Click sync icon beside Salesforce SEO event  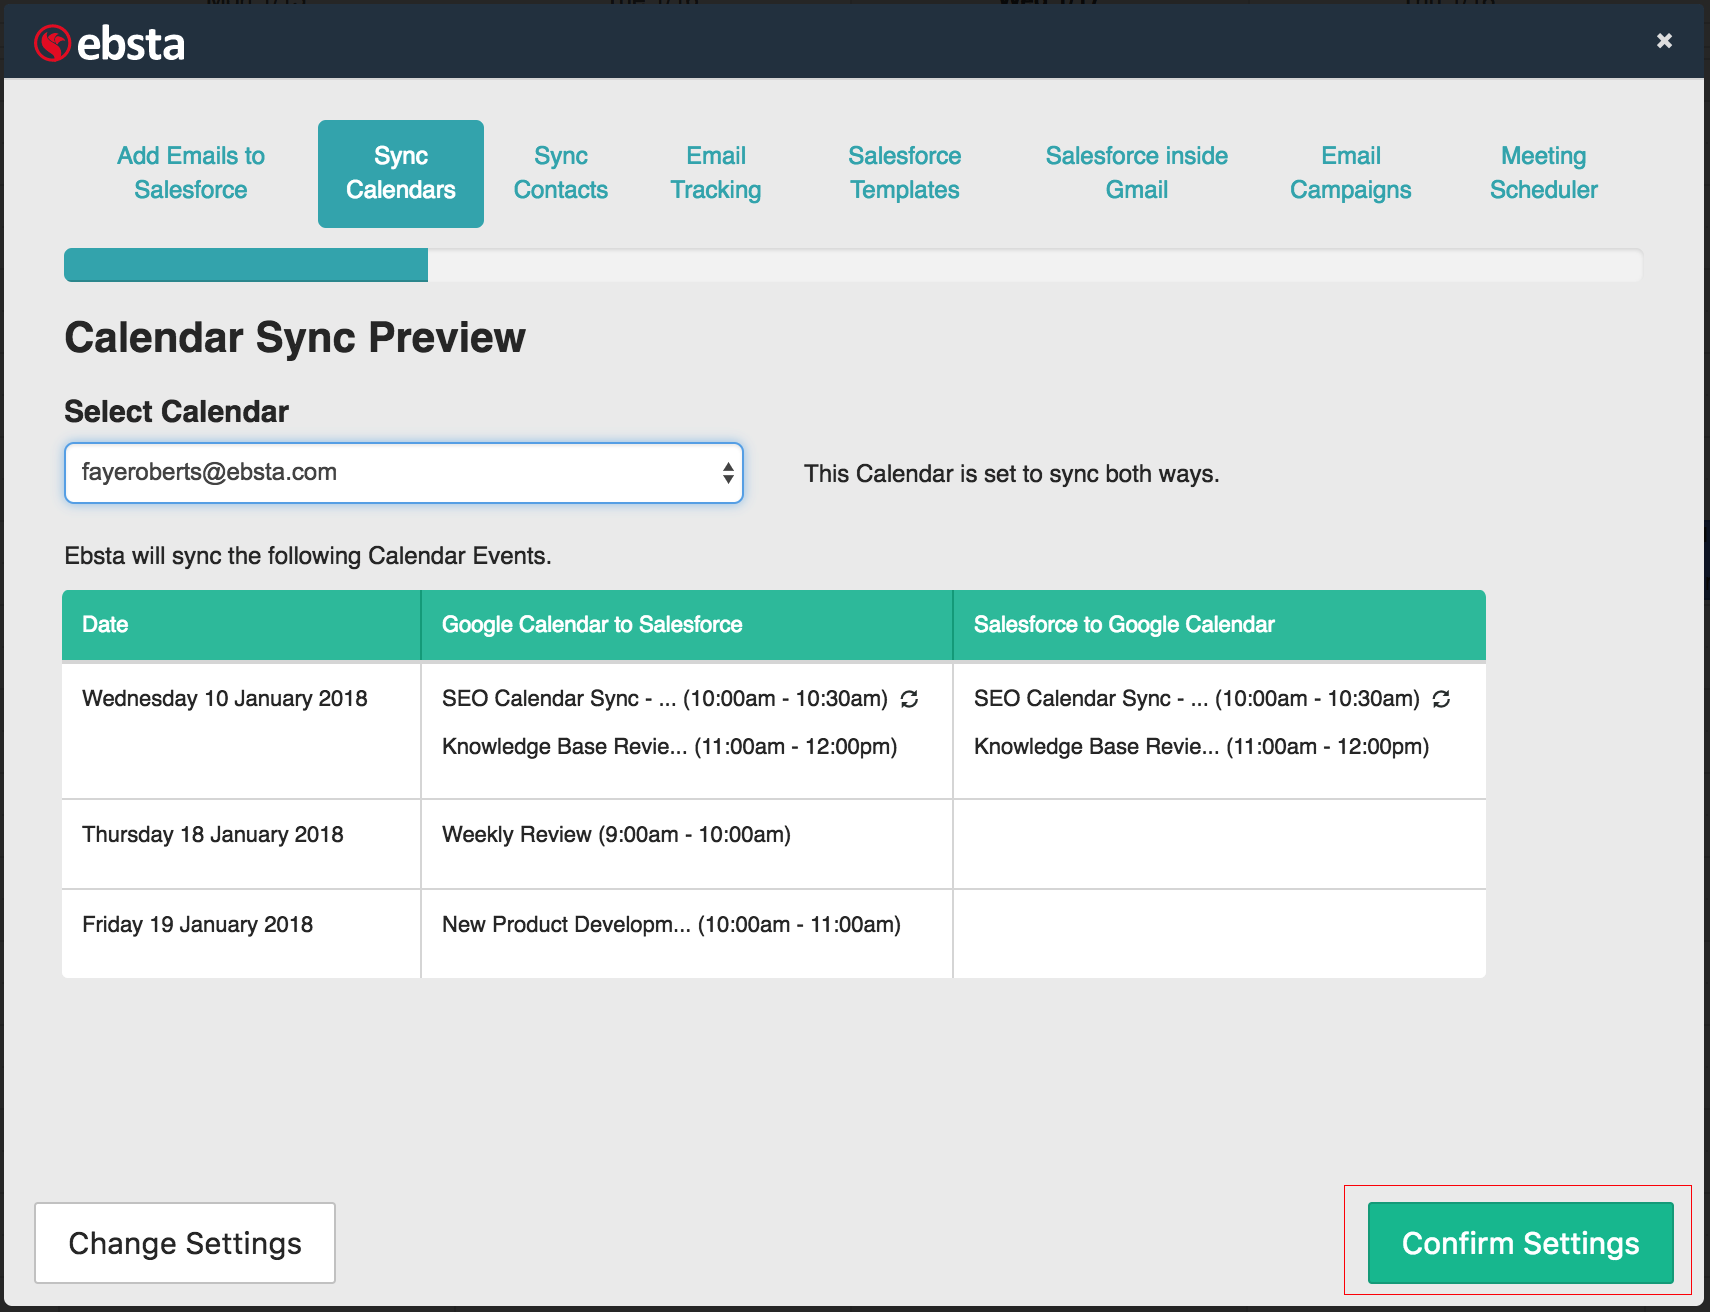(x=1441, y=699)
